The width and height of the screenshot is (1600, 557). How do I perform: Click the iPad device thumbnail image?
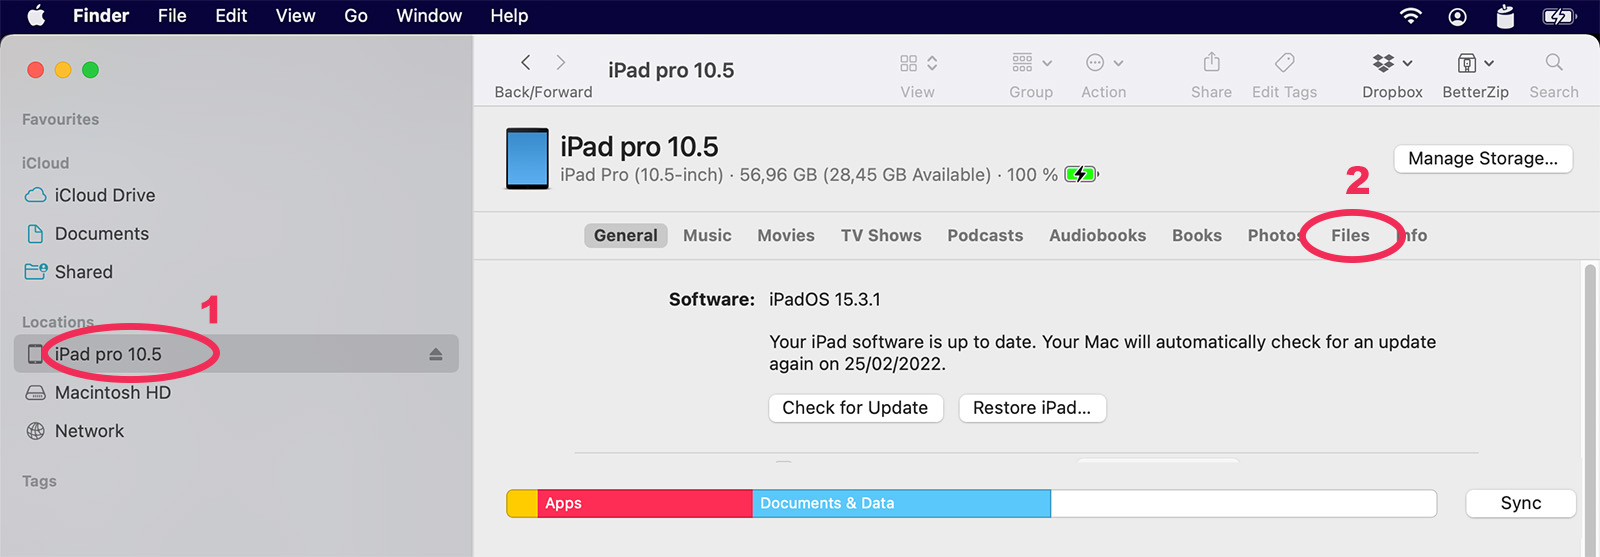tap(527, 159)
